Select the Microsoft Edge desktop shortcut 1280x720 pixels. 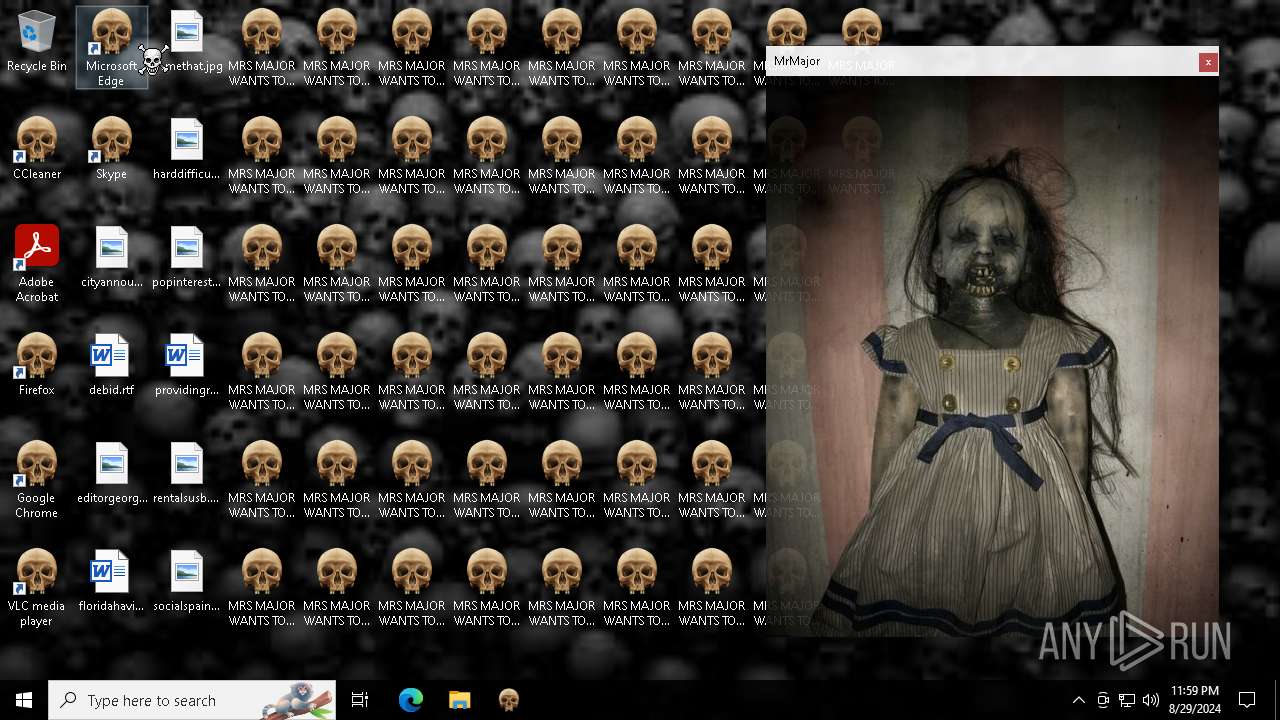tap(111, 47)
